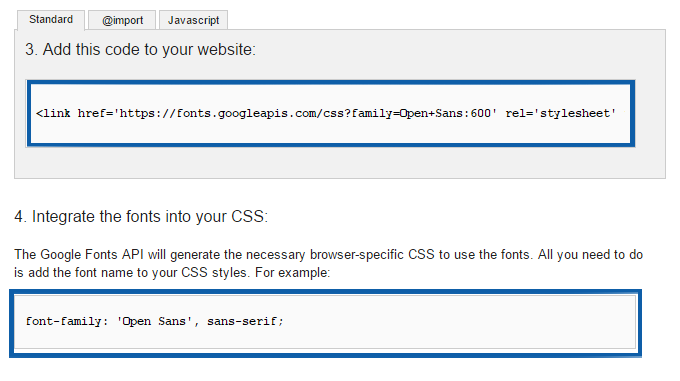The height and width of the screenshot is (381, 680).
Task: Click the 'Add this code to your website' heading
Action: 140,49
